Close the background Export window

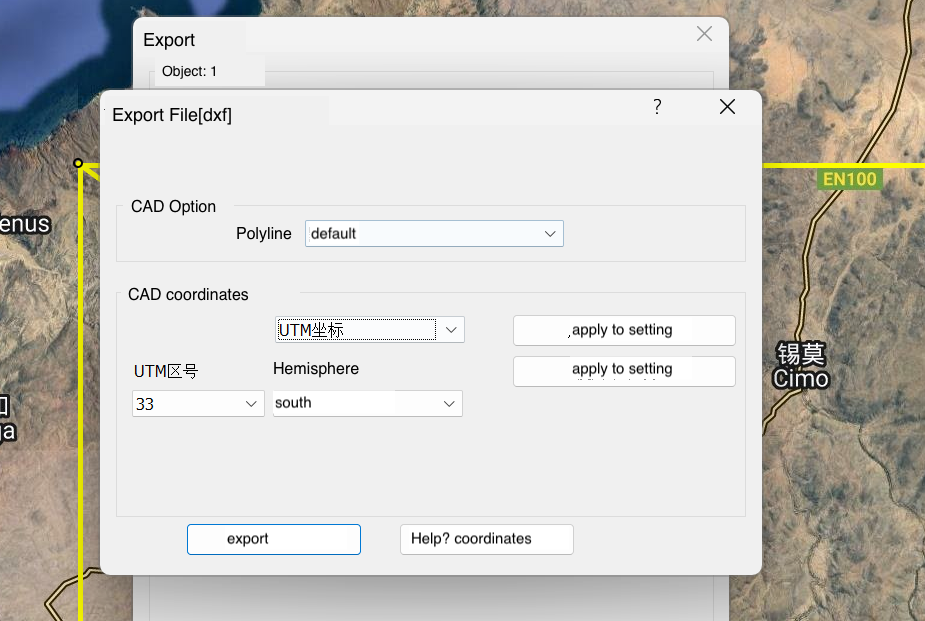pyautogui.click(x=704, y=34)
